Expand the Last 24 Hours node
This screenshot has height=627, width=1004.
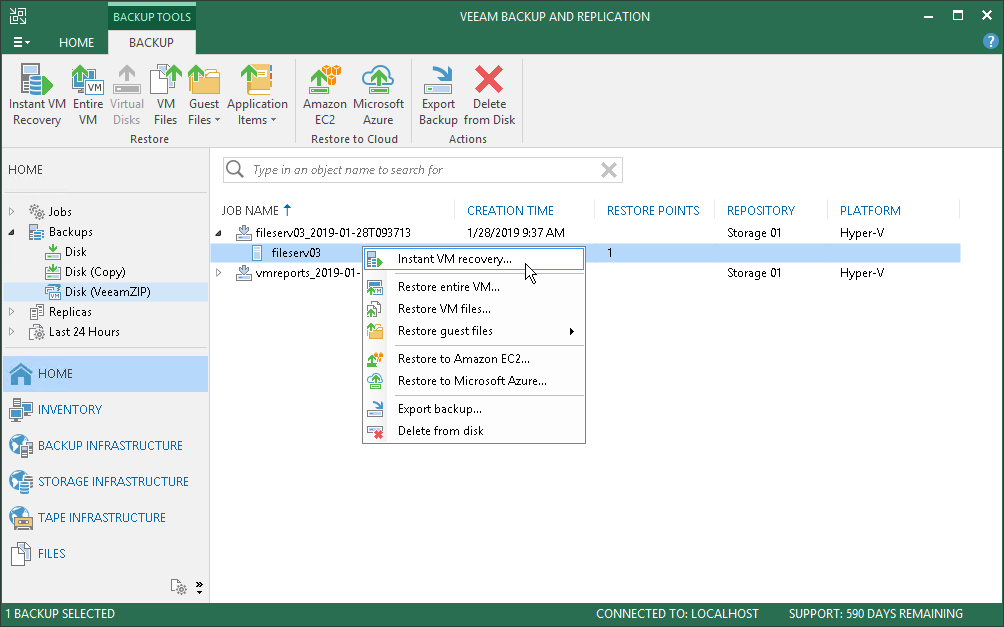tap(12, 332)
